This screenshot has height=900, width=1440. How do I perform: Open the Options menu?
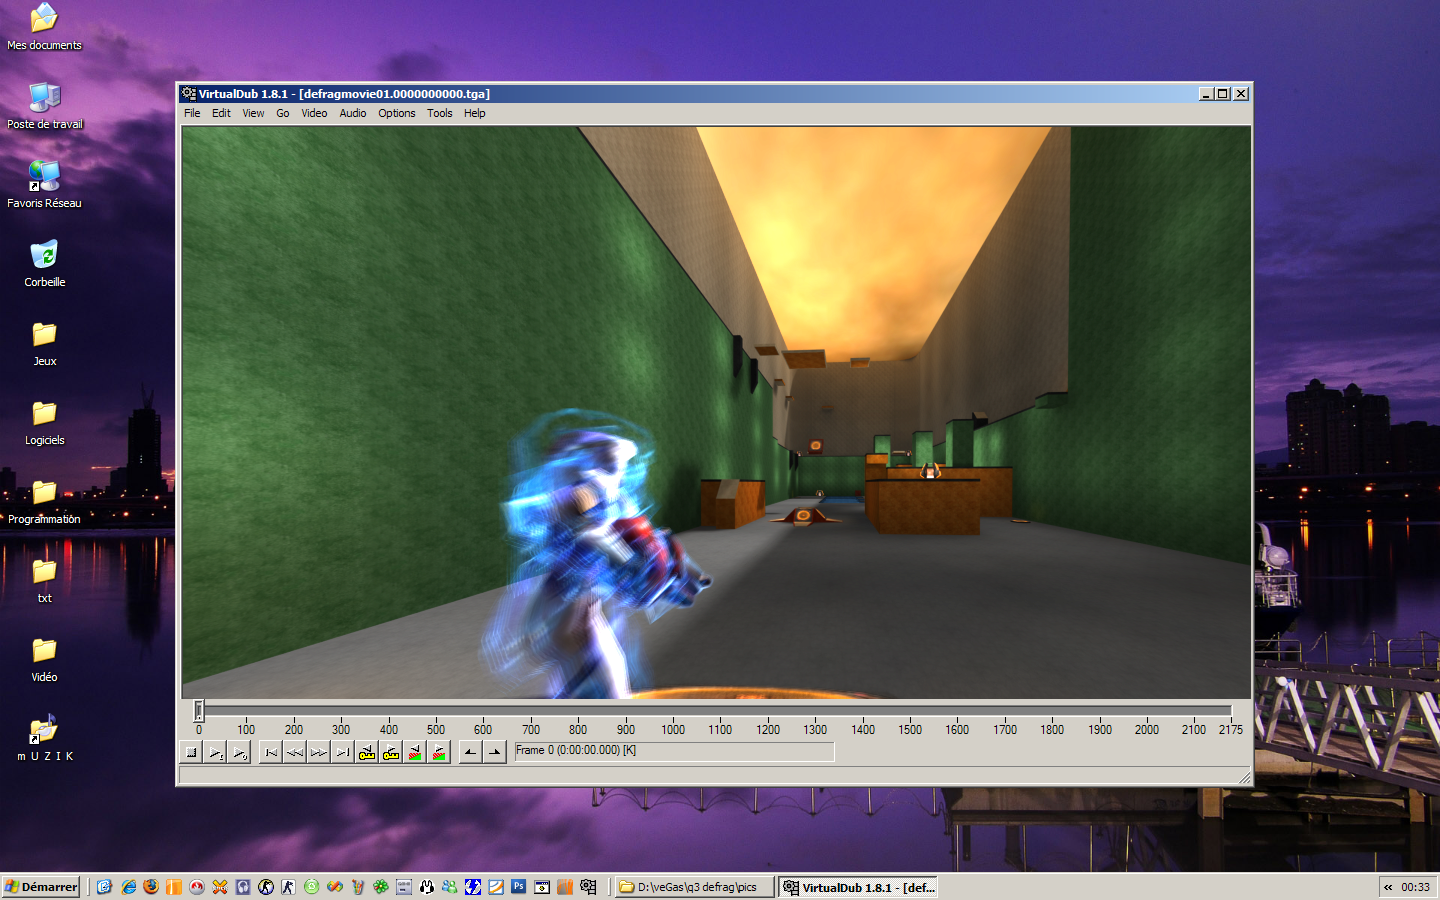pyautogui.click(x=396, y=113)
